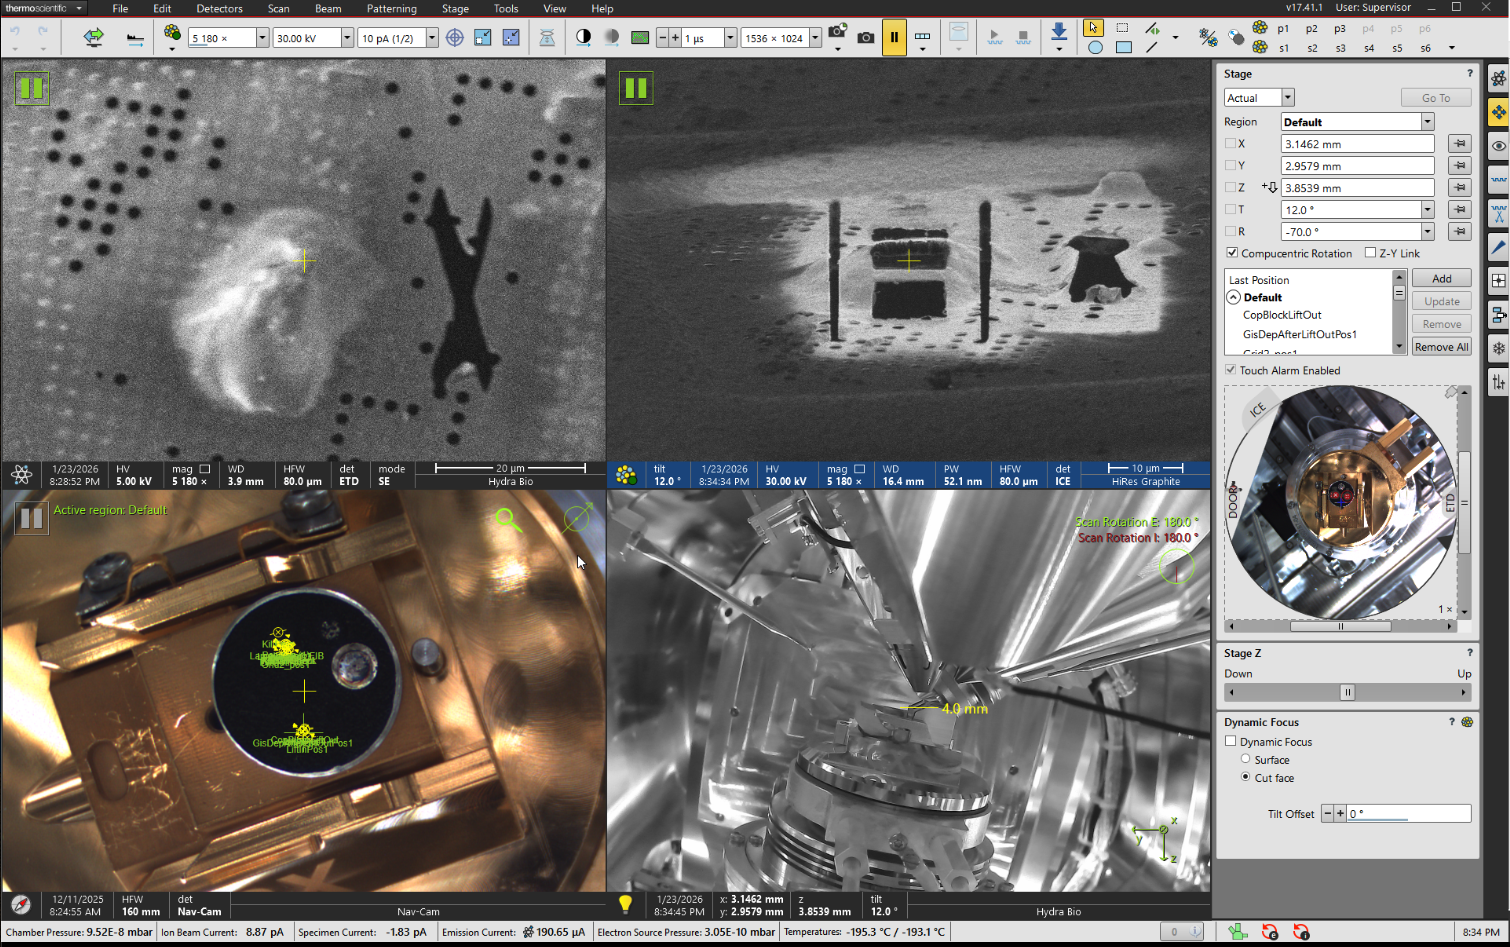
Task: Click the Stage Z slider handle
Action: (1347, 692)
